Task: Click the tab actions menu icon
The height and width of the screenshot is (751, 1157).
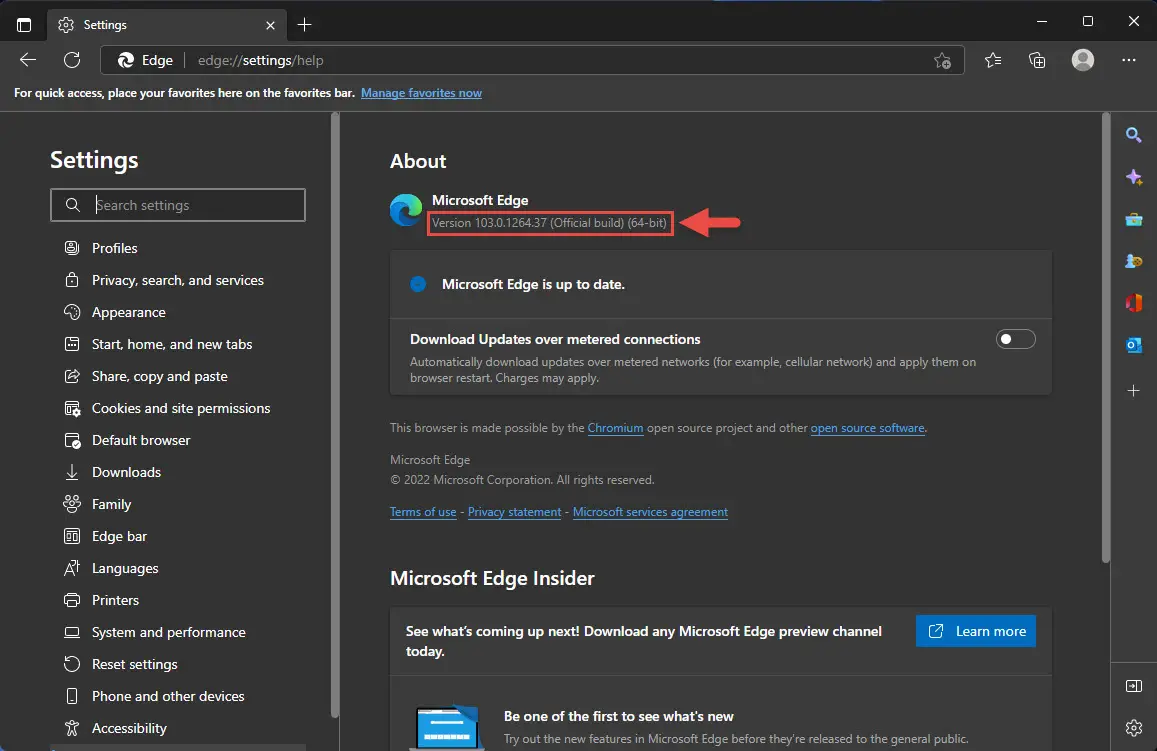Action: point(24,25)
